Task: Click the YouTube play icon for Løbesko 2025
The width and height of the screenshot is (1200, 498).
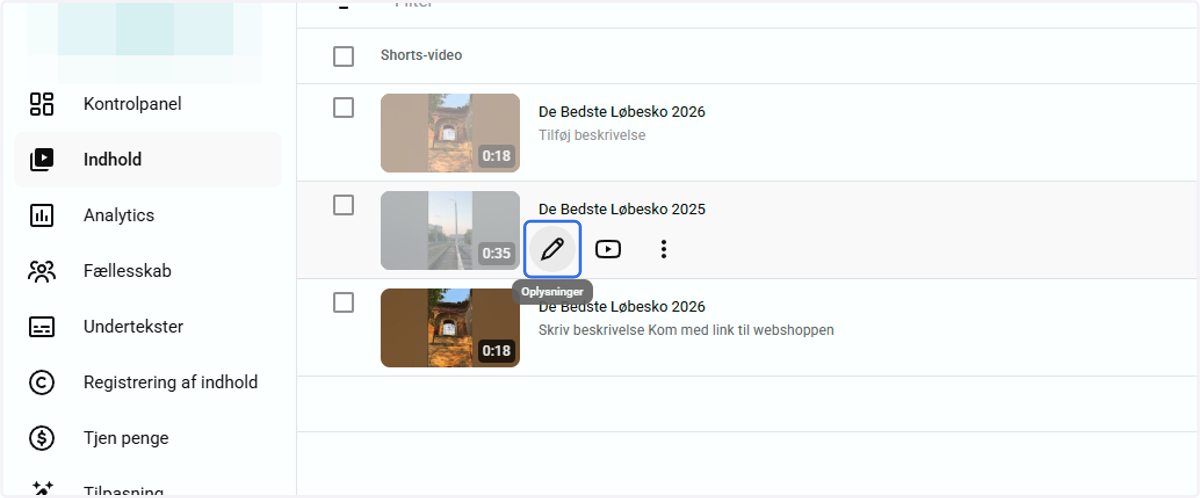Action: click(608, 249)
